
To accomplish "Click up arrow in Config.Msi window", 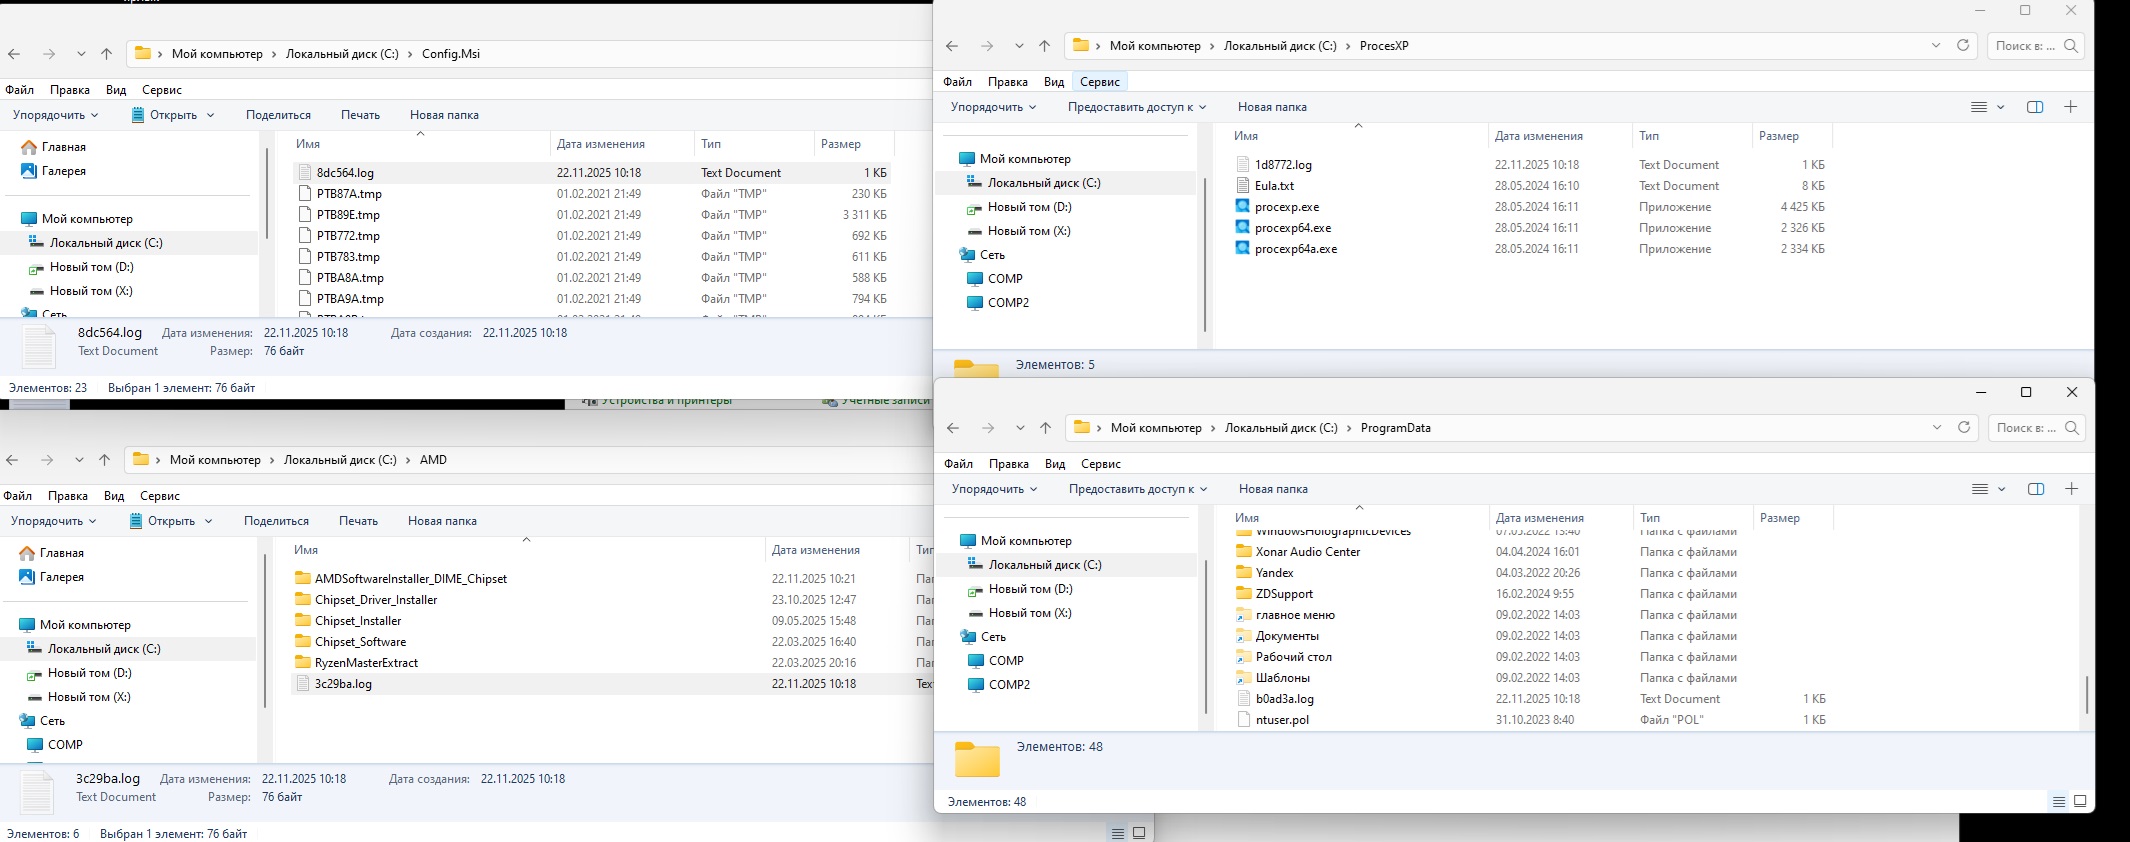I will point(107,54).
